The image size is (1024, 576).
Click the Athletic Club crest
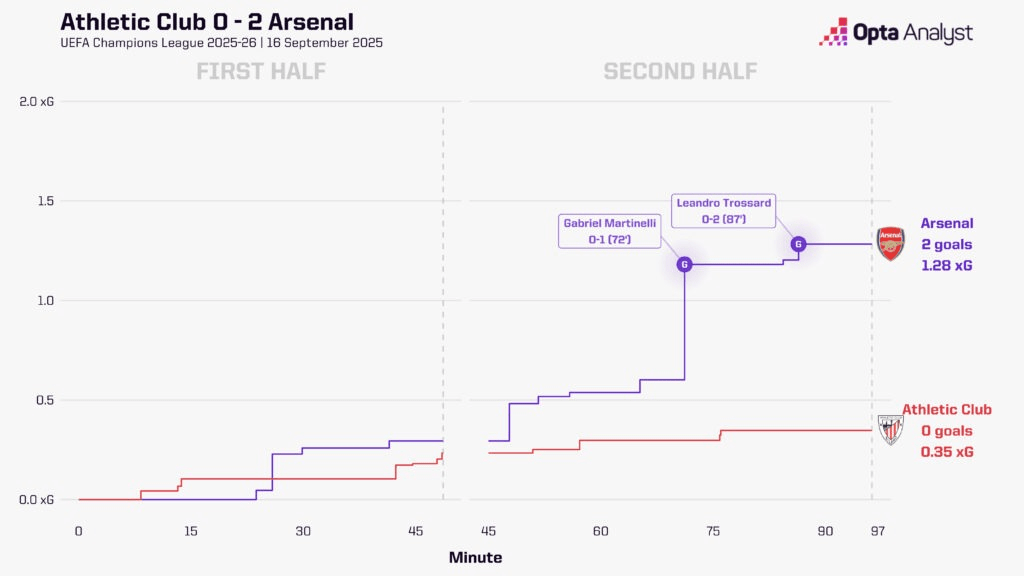point(889,430)
